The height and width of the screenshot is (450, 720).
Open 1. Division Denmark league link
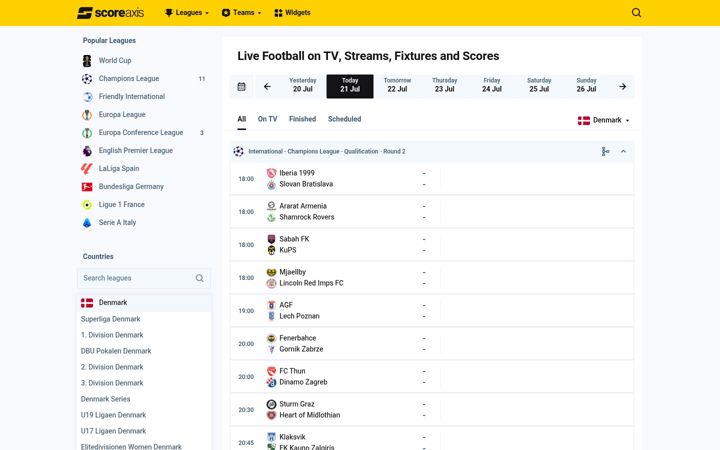click(x=112, y=335)
